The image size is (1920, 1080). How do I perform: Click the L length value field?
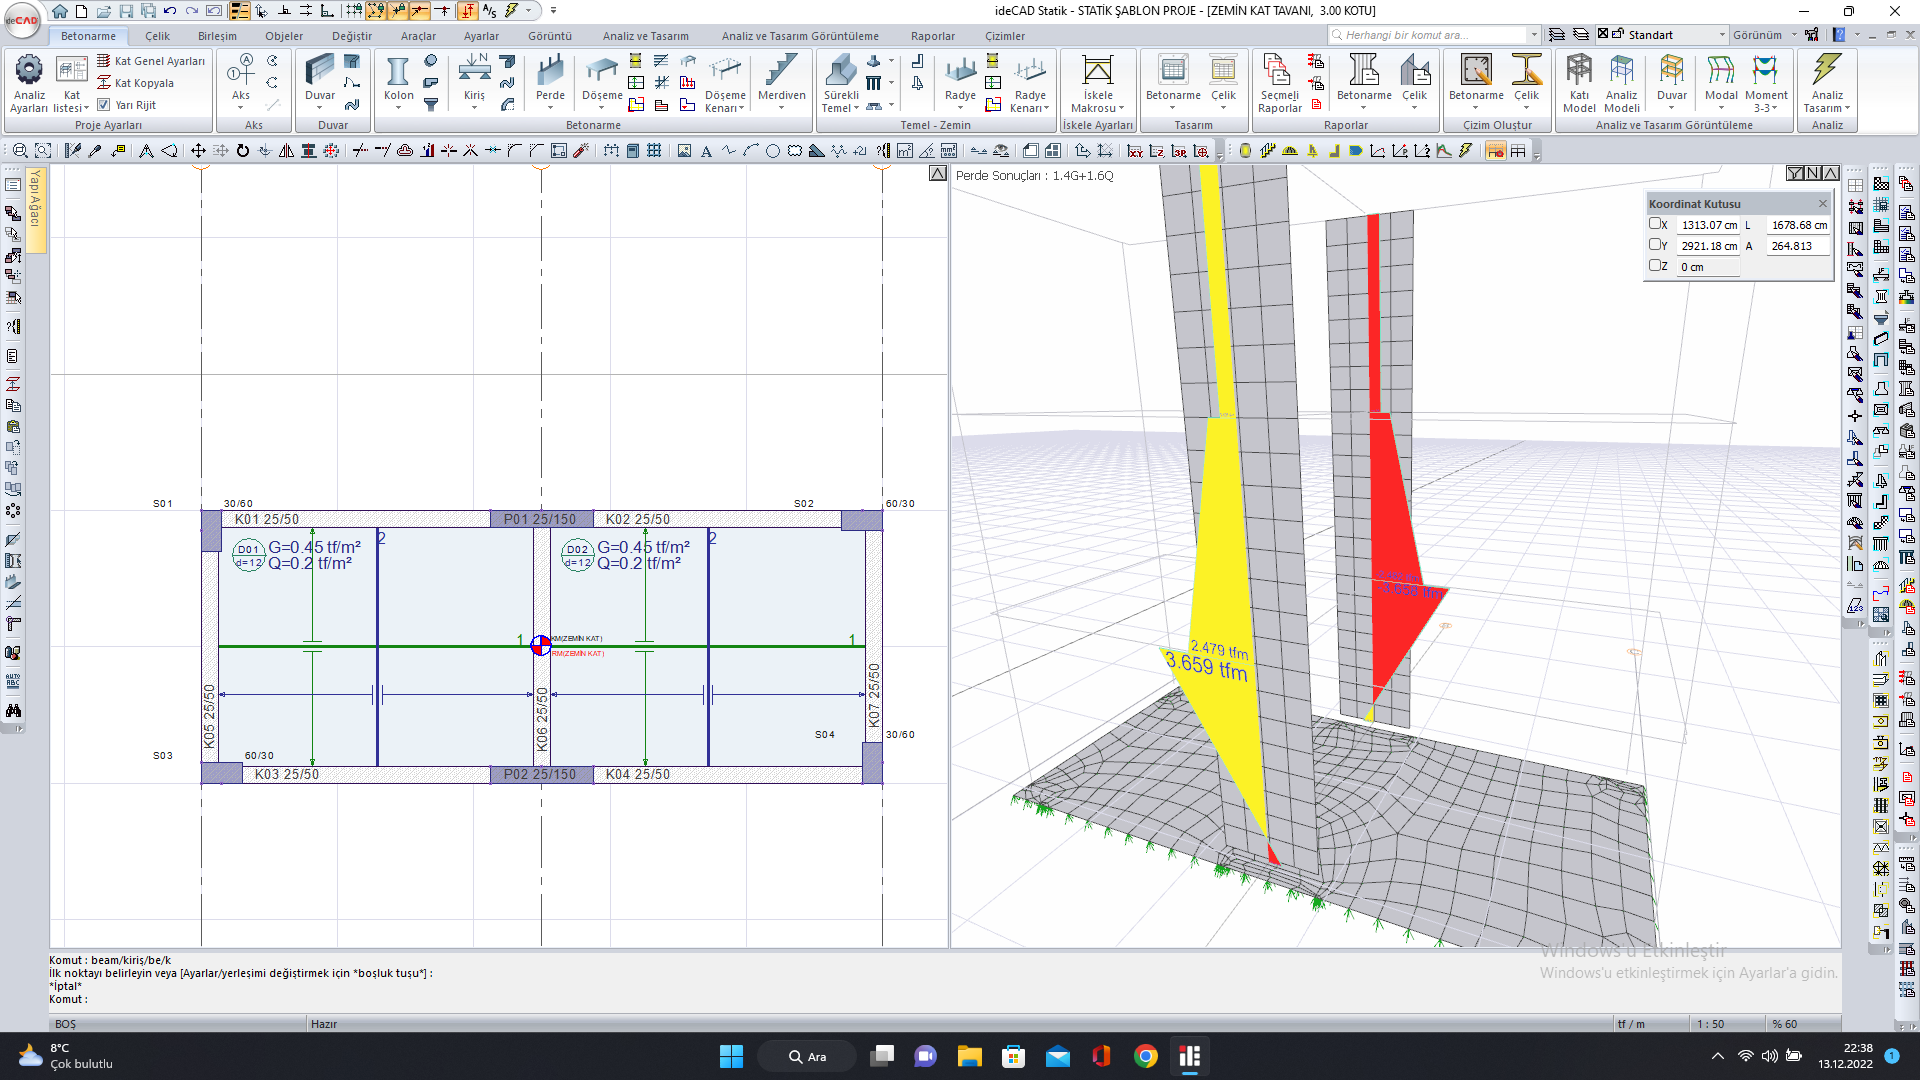[1798, 225]
